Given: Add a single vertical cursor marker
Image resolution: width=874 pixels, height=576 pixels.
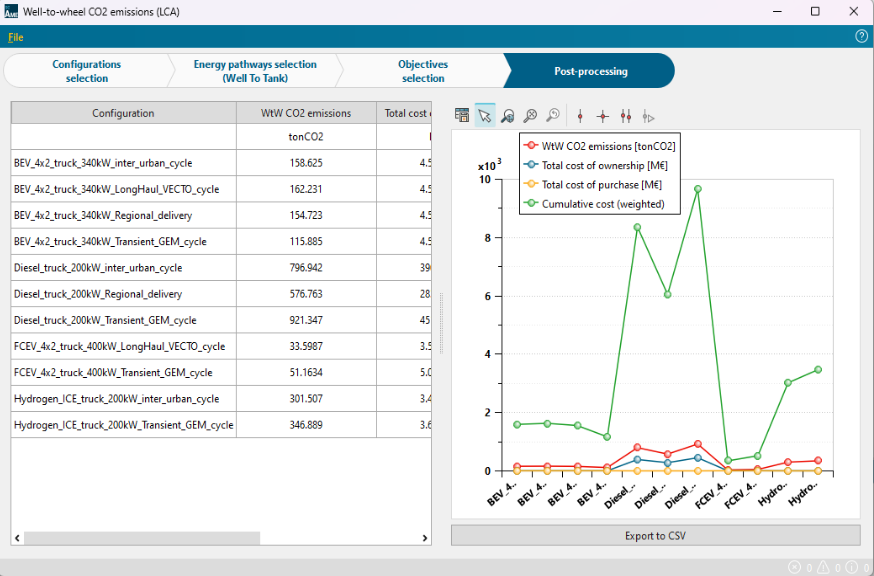Looking at the screenshot, I should click(580, 116).
